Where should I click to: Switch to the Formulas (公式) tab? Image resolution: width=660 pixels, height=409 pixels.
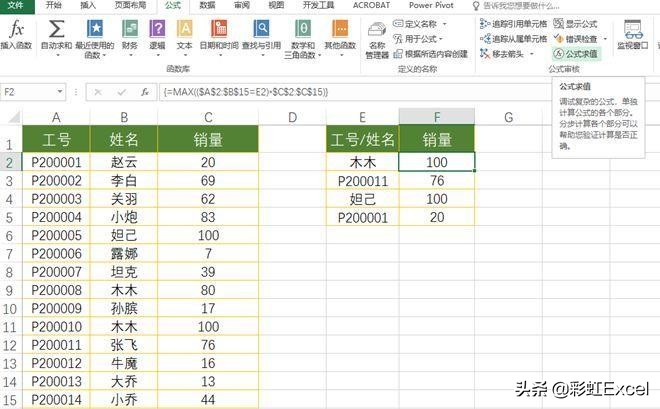173,5
